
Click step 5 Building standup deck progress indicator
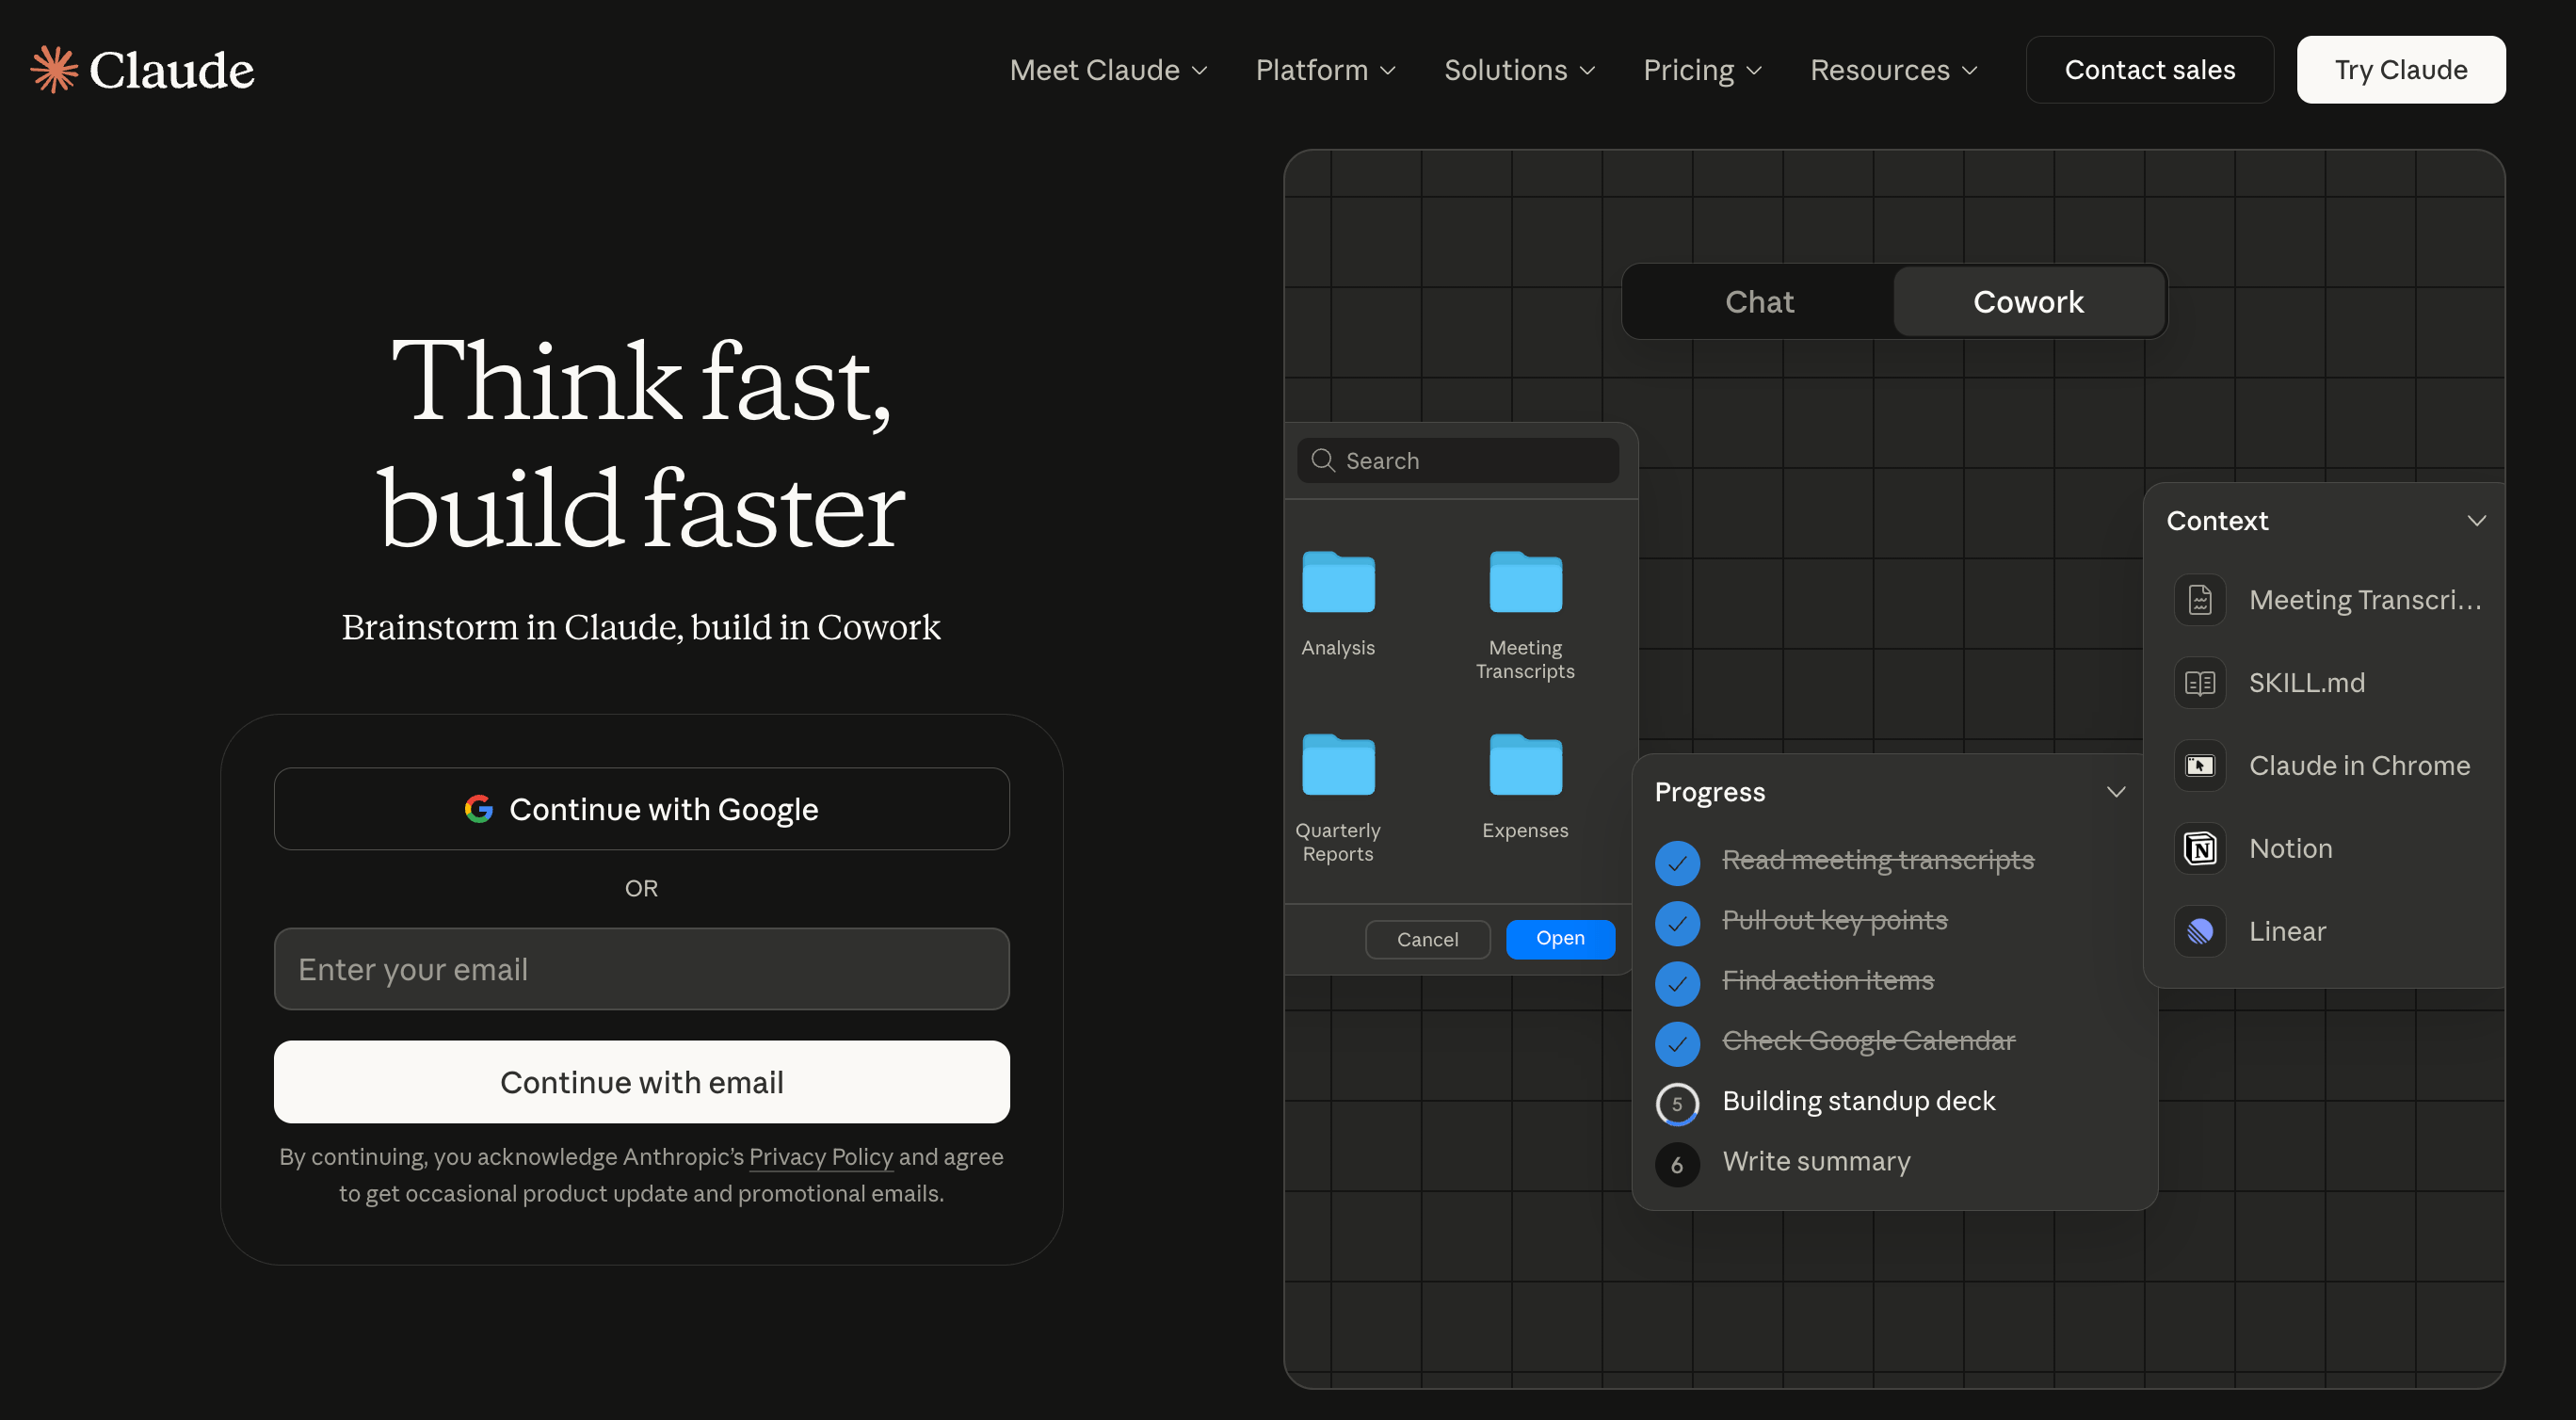(x=1677, y=1103)
